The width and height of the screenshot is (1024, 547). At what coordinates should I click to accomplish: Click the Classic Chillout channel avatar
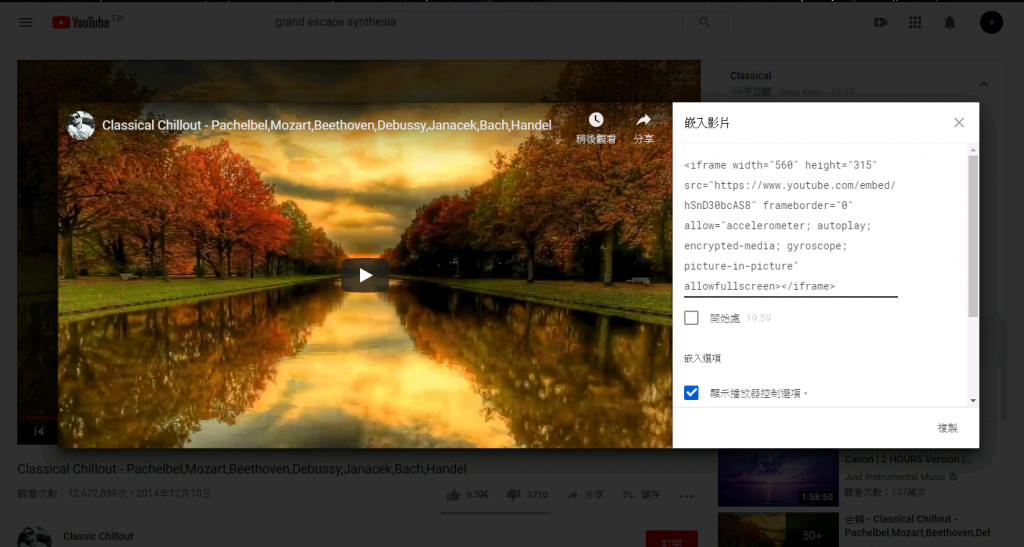click(35, 537)
